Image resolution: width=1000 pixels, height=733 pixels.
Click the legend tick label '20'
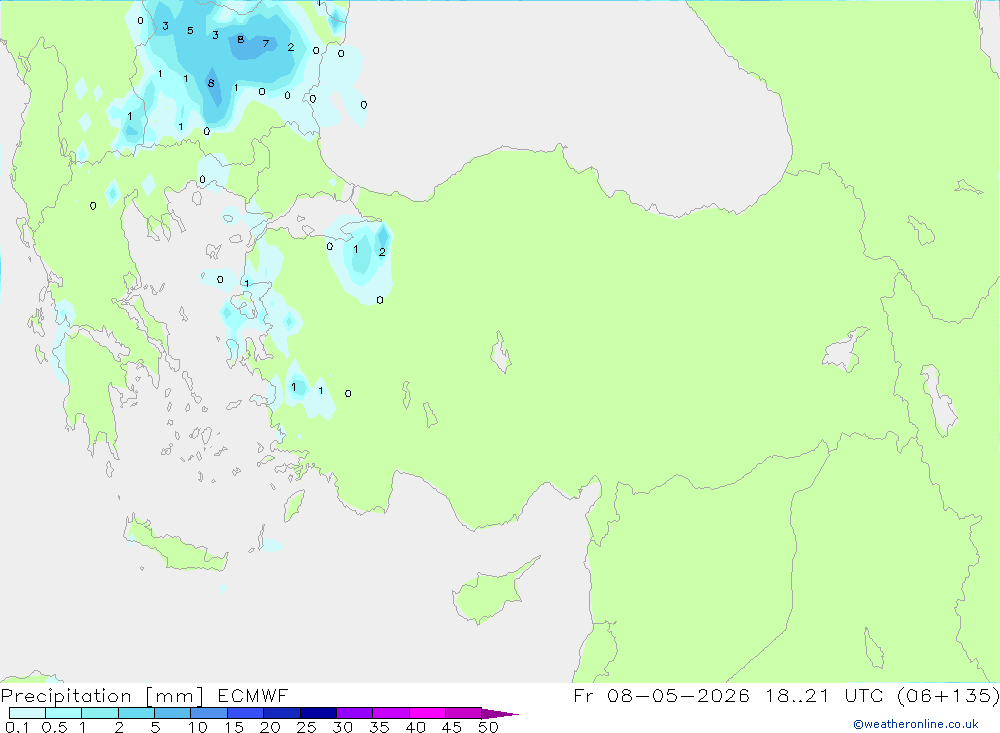[x=270, y=727]
